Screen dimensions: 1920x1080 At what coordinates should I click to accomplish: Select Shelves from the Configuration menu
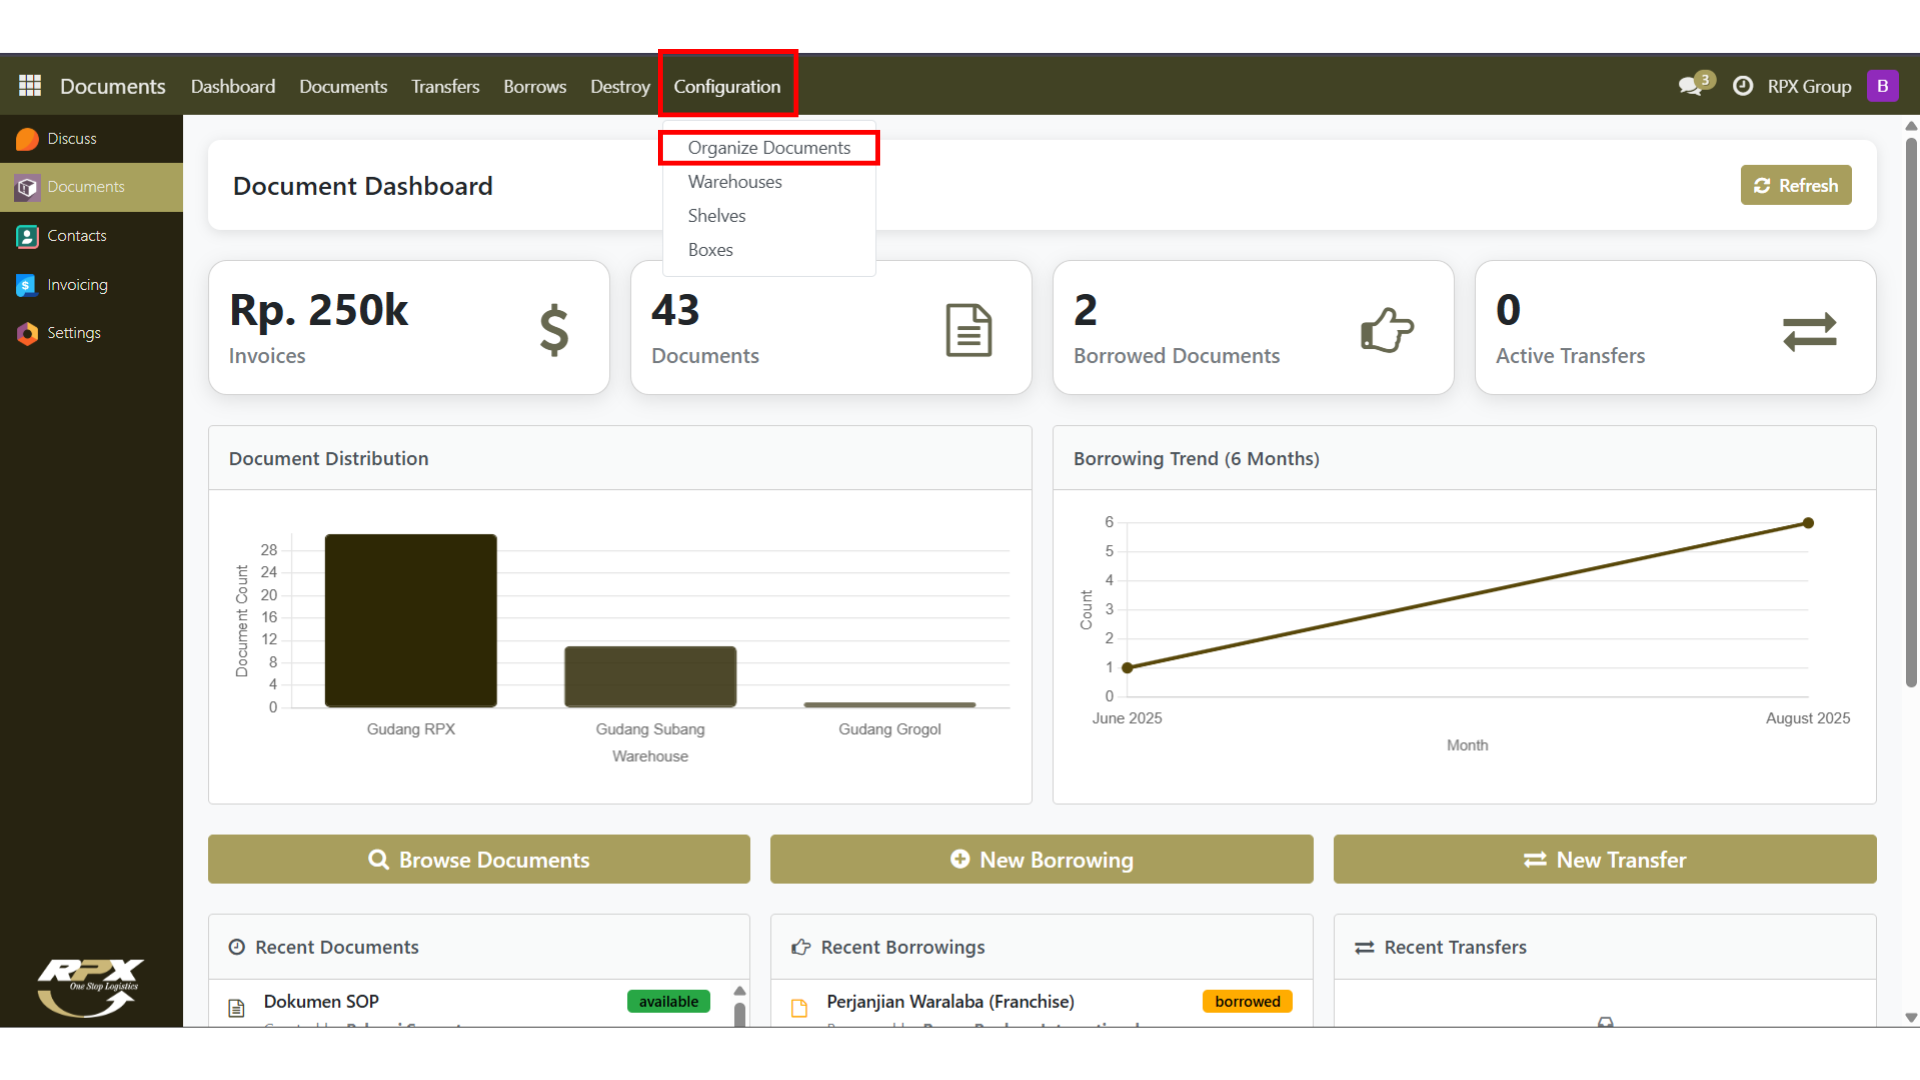tap(716, 216)
